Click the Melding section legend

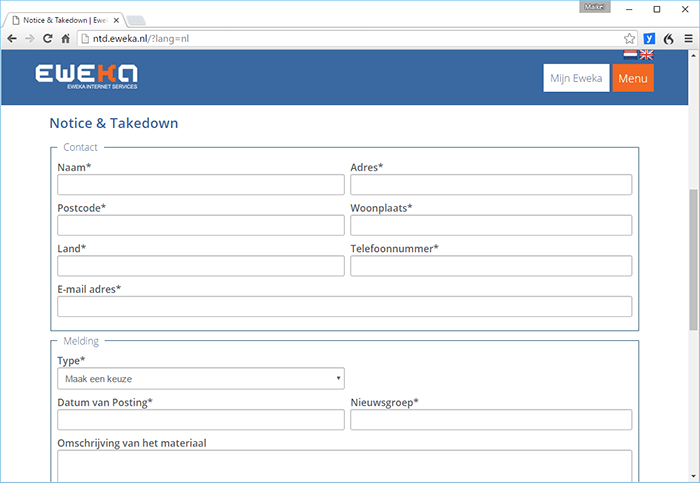click(81, 341)
